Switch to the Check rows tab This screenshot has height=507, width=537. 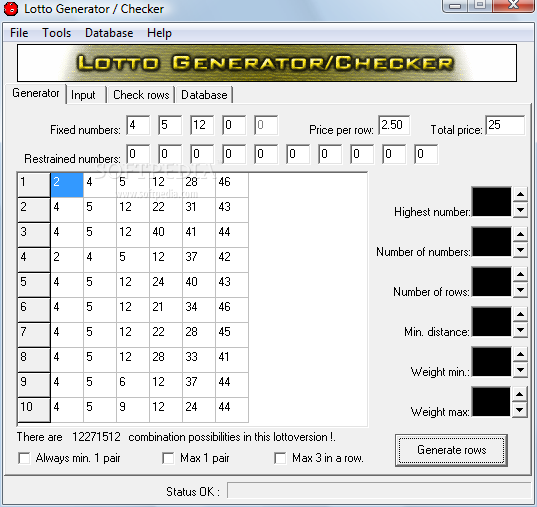[141, 95]
